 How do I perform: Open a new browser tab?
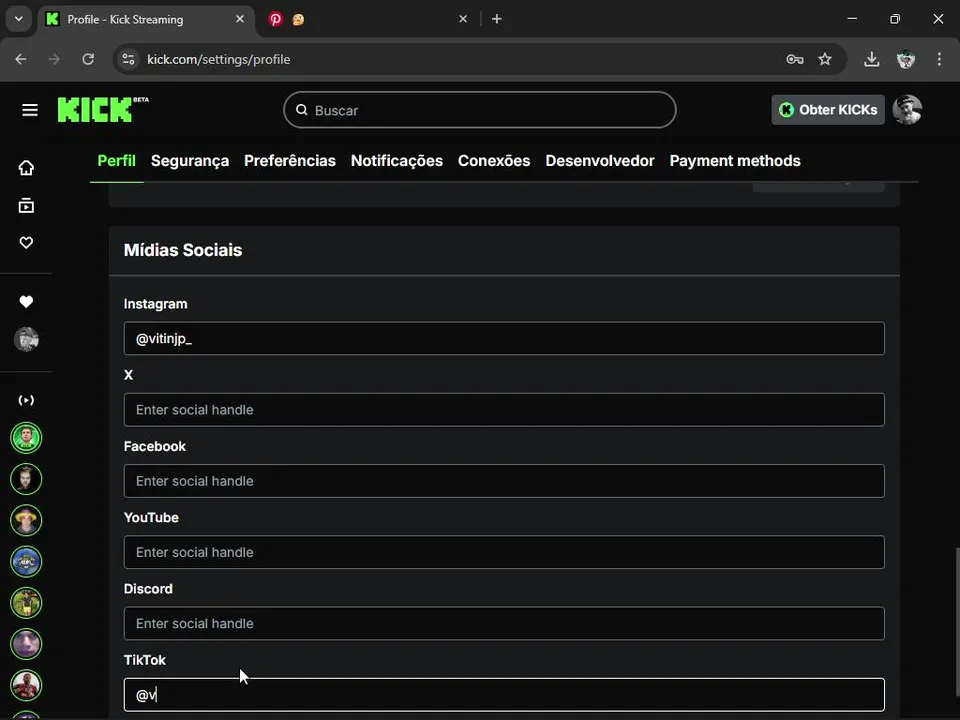(x=497, y=19)
